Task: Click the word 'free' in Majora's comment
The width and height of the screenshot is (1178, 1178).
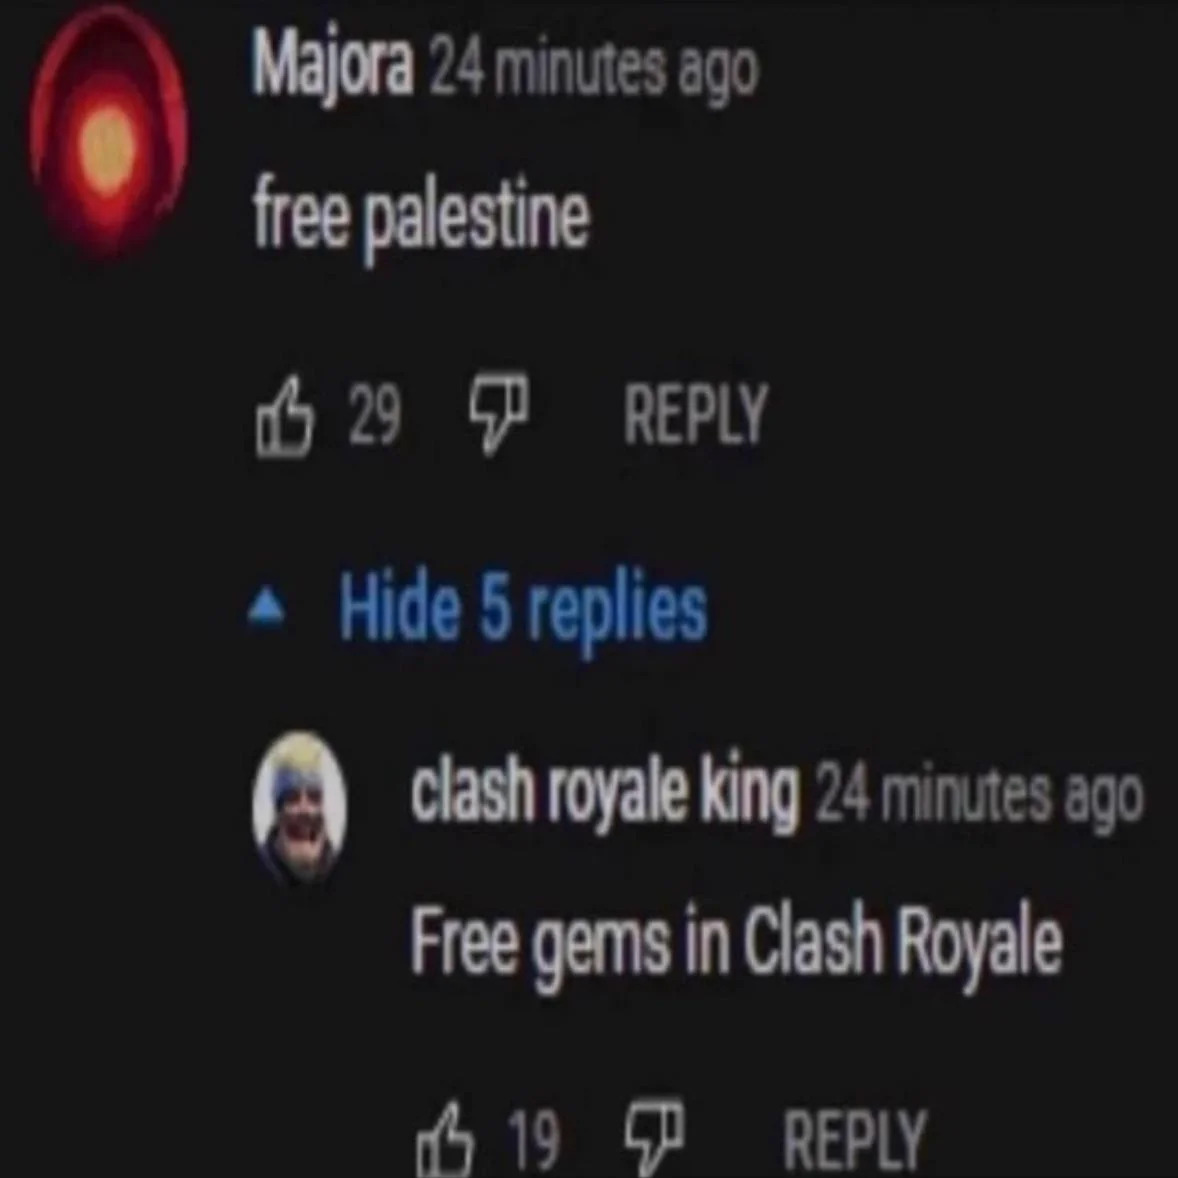Action: 301,218
